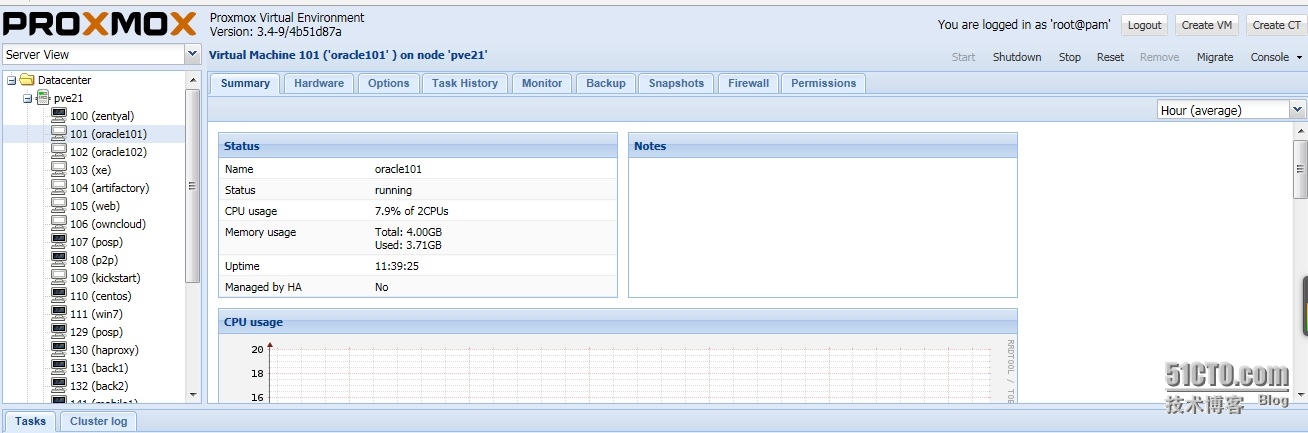Select the Tasks bottom tab
1308x433 pixels.
point(30,421)
